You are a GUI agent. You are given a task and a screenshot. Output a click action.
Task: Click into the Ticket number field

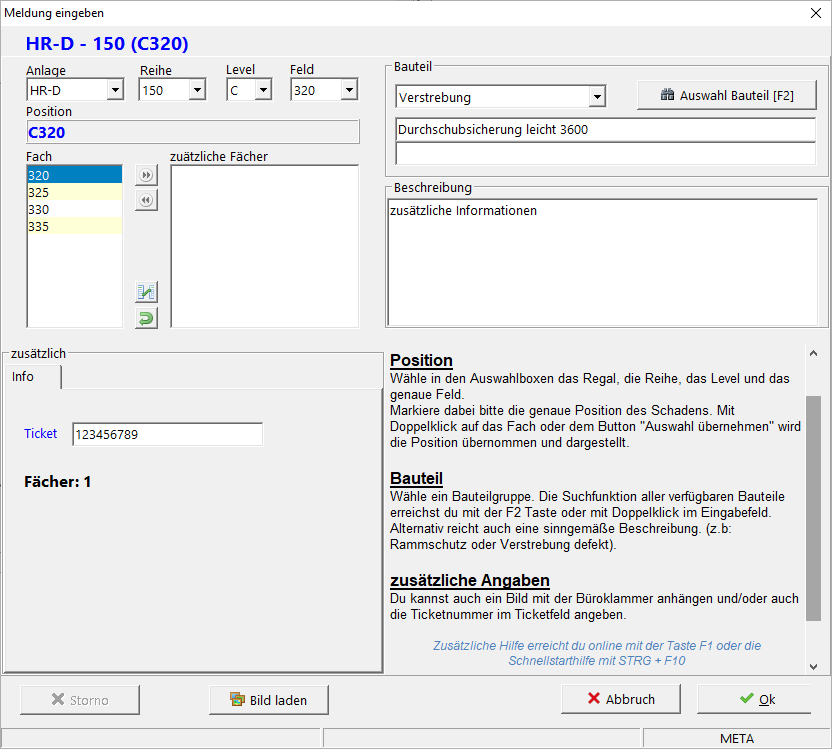[x=167, y=434]
